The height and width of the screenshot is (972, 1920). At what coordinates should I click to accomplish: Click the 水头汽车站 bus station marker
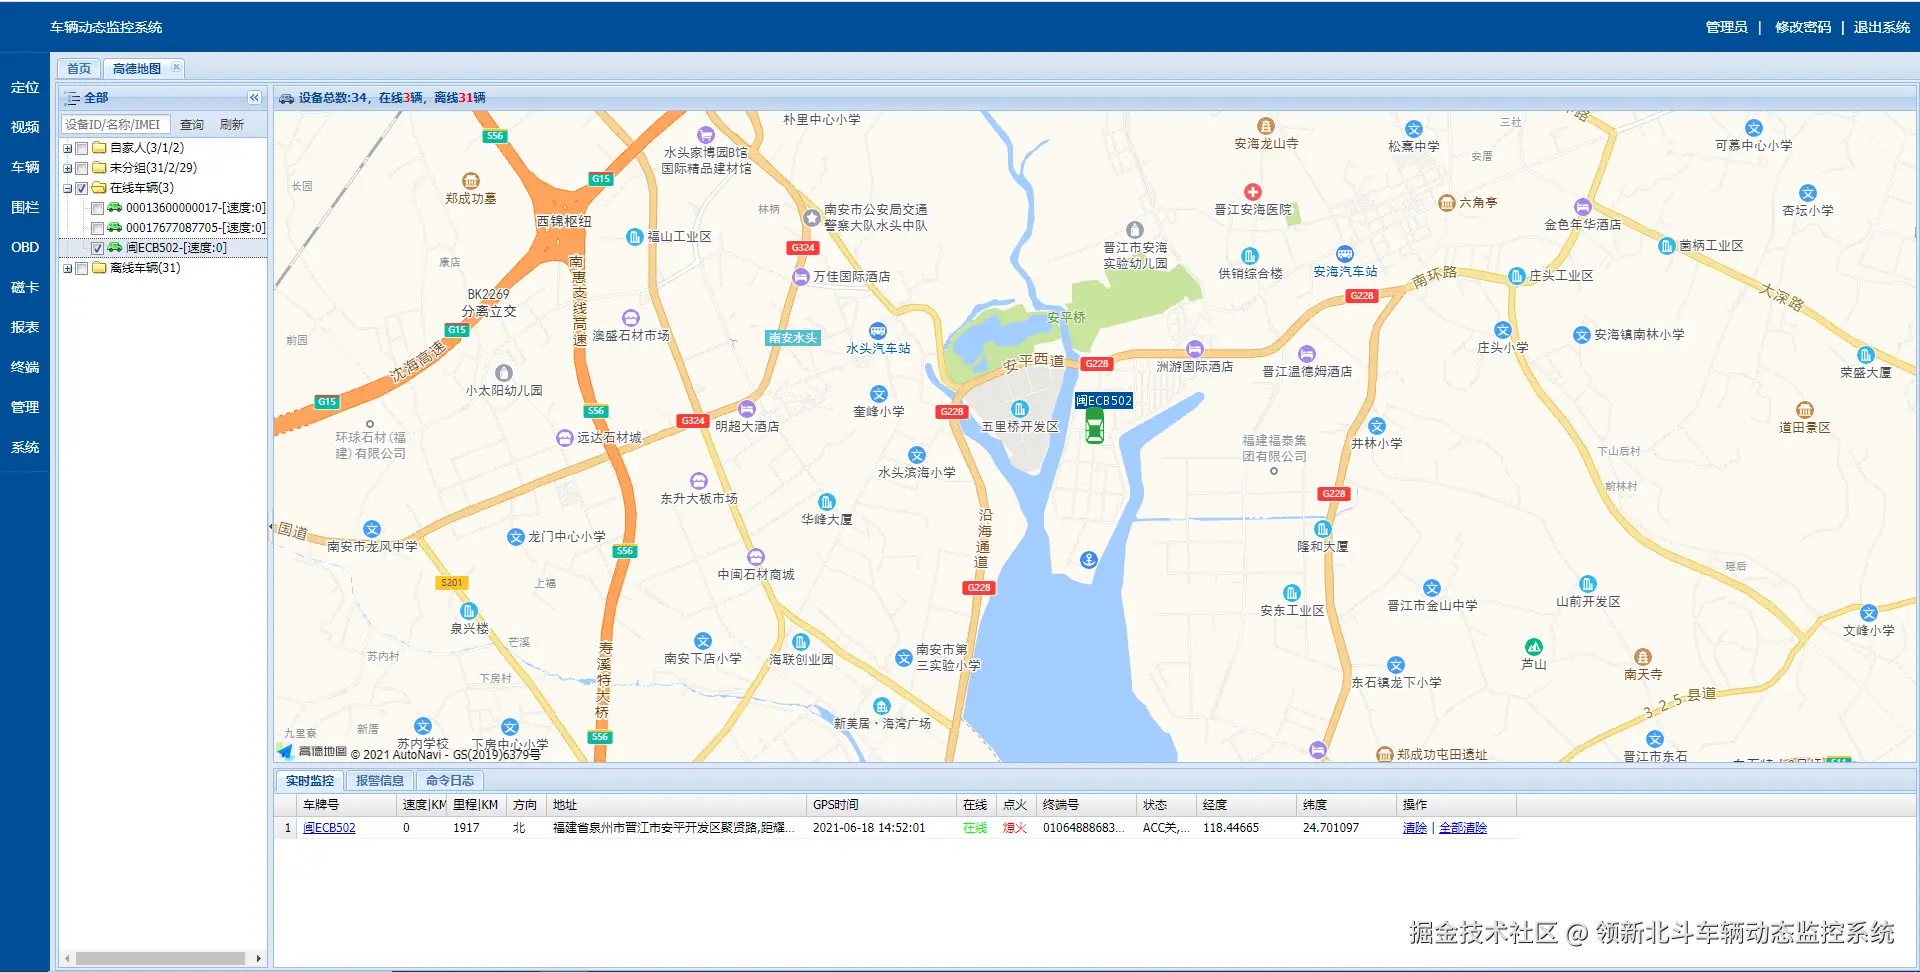coord(878,331)
